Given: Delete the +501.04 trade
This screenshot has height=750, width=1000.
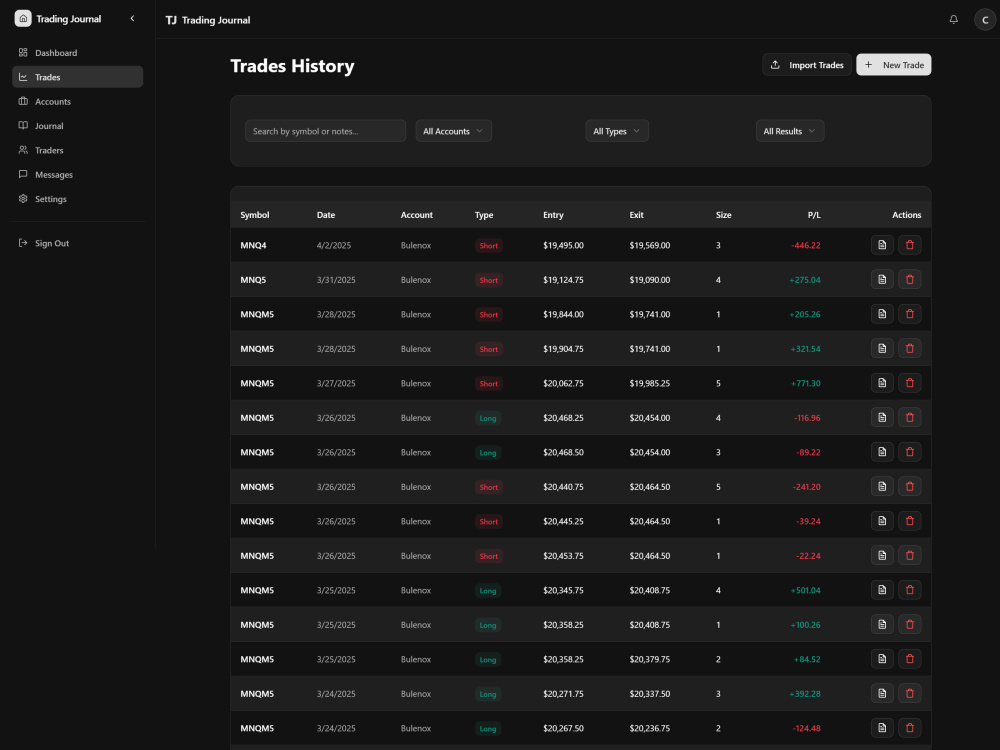Looking at the screenshot, I should coord(909,590).
